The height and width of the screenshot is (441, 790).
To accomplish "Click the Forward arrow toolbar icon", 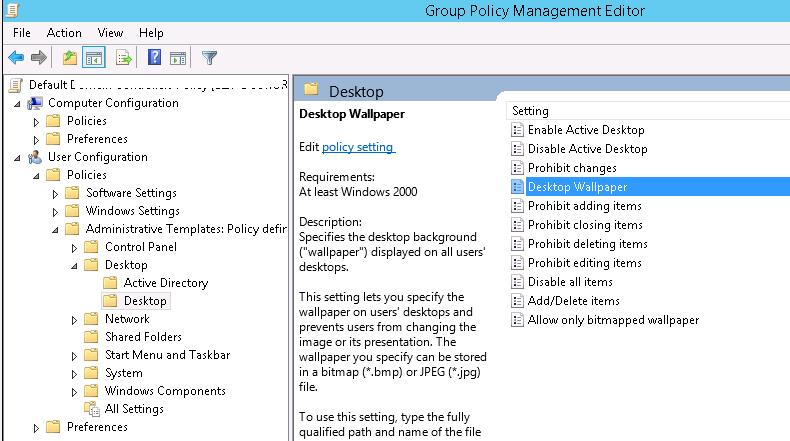I will pyautogui.click(x=38, y=58).
